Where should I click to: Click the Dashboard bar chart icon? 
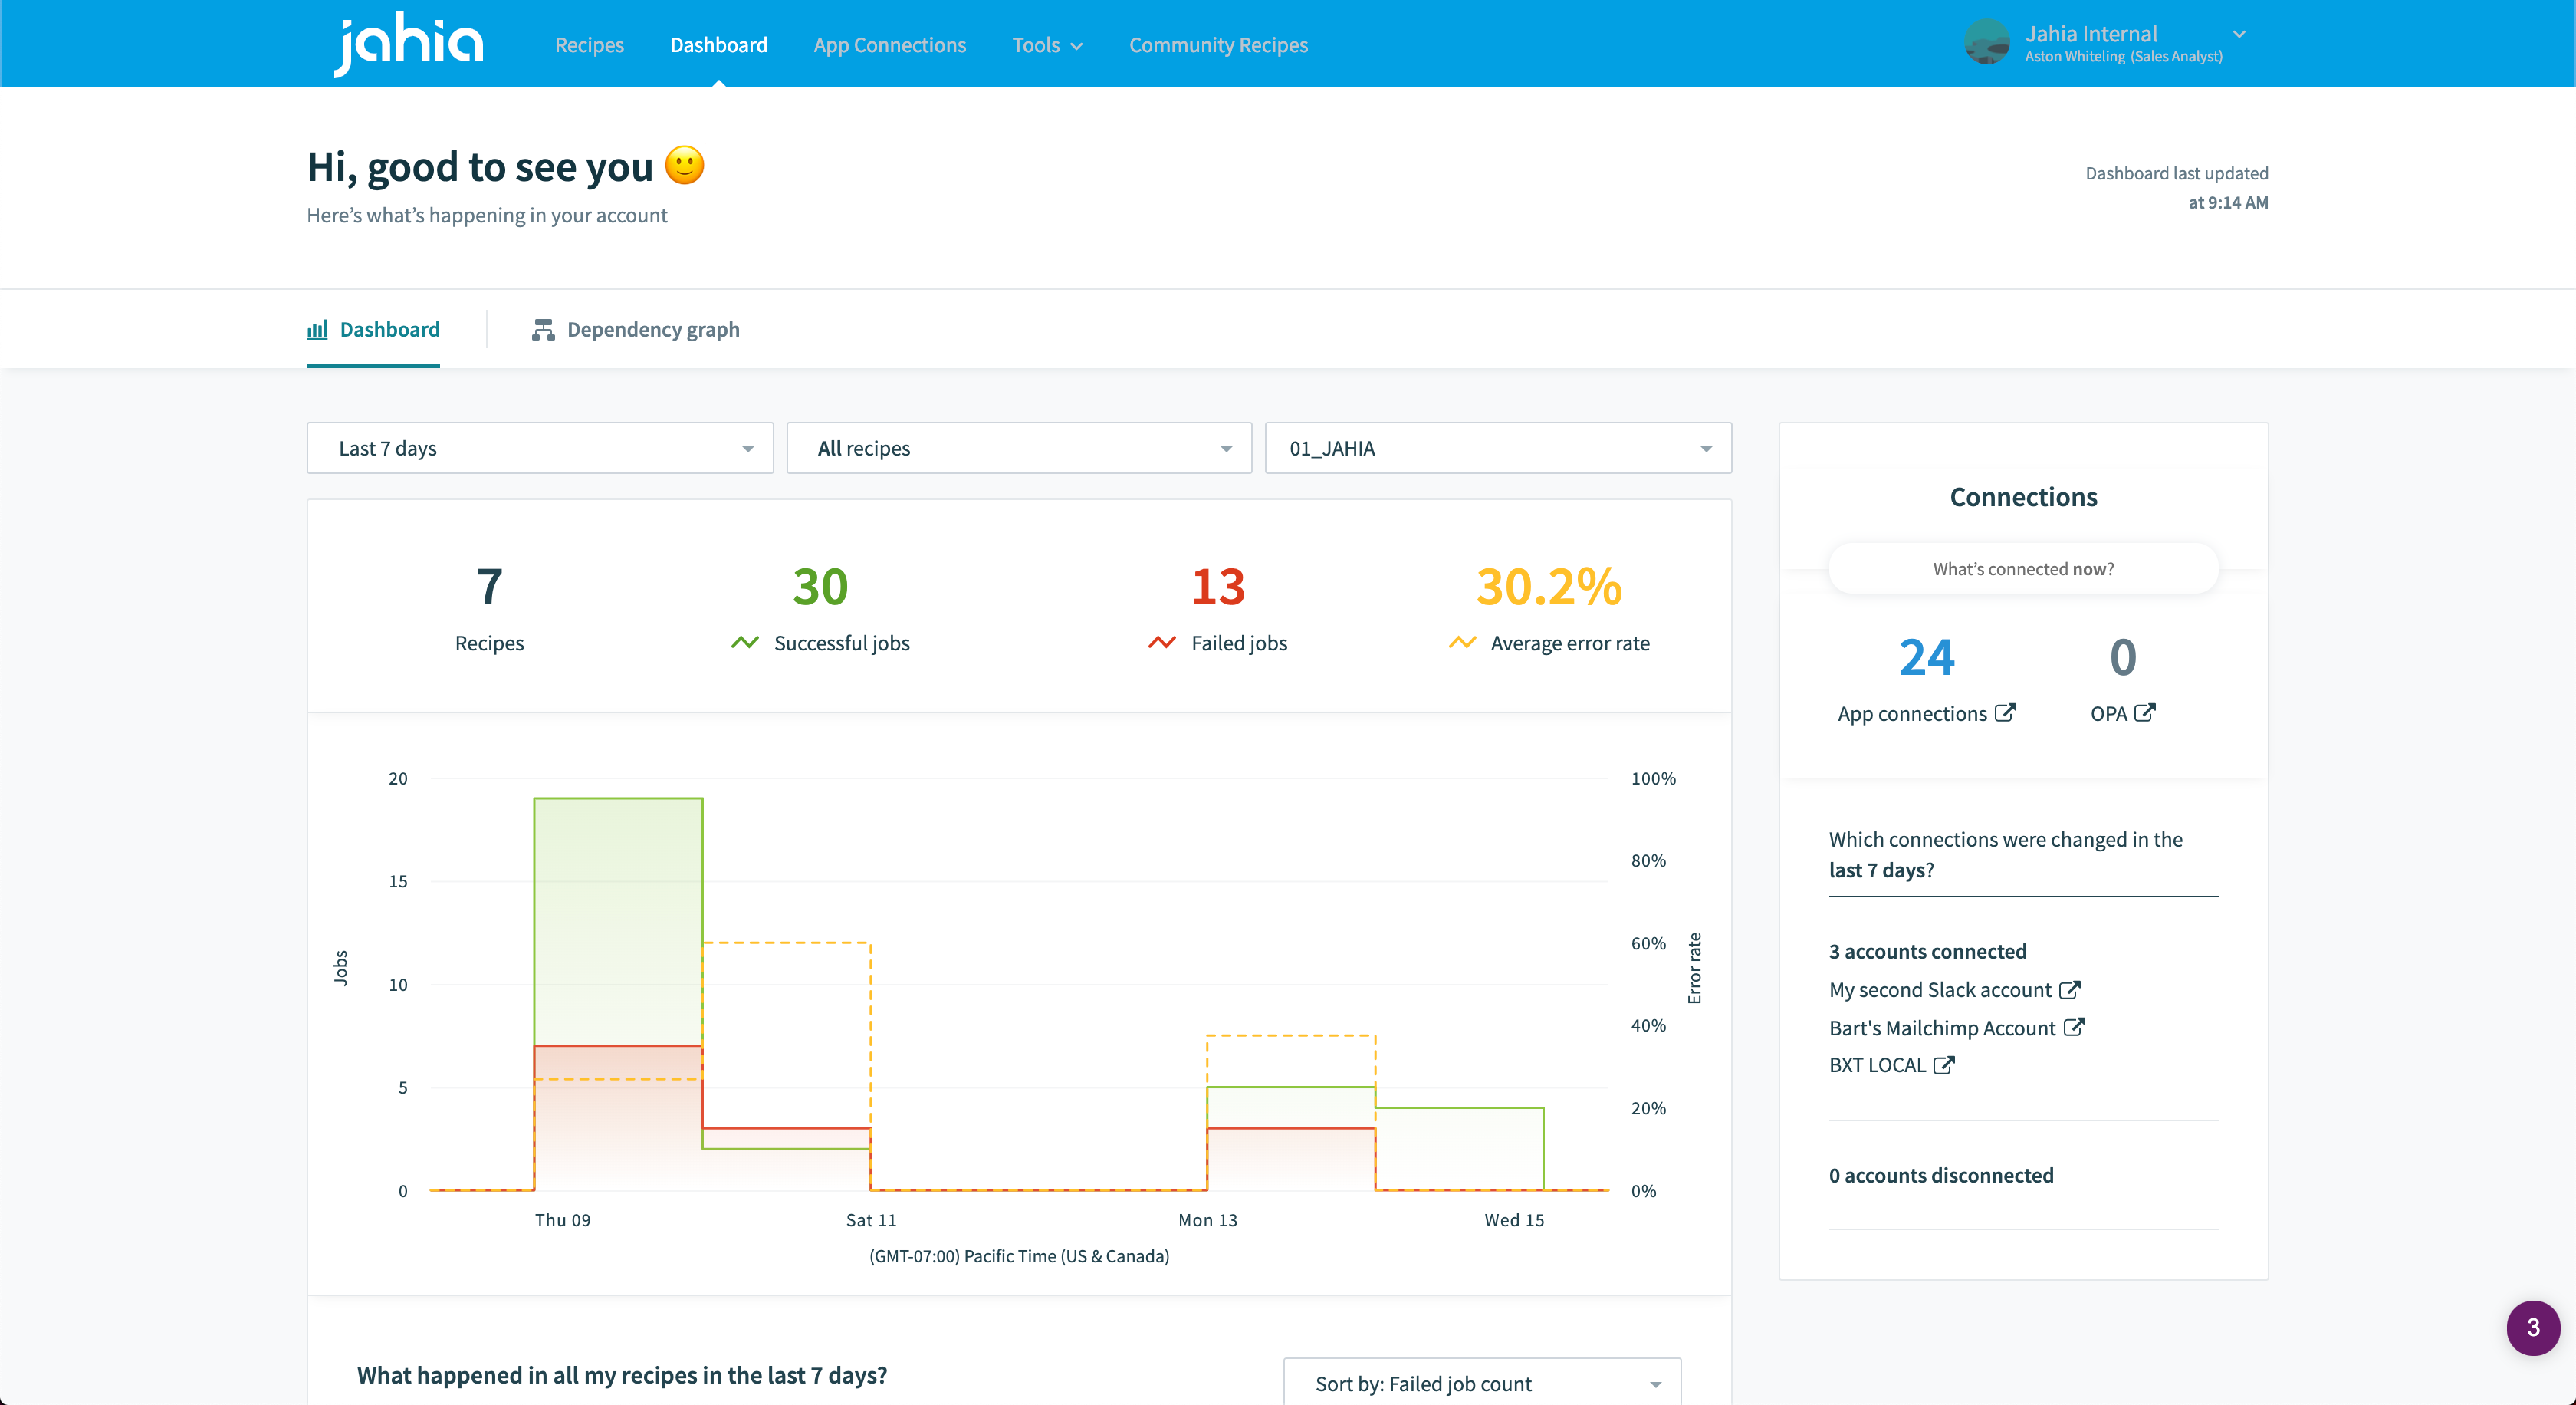(317, 329)
